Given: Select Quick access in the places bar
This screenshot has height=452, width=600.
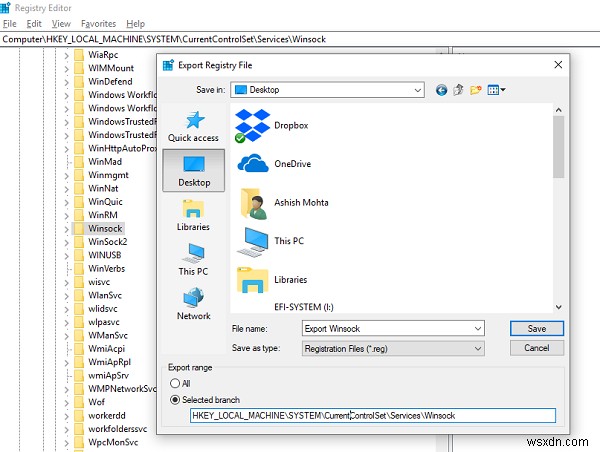Looking at the screenshot, I should [x=194, y=127].
